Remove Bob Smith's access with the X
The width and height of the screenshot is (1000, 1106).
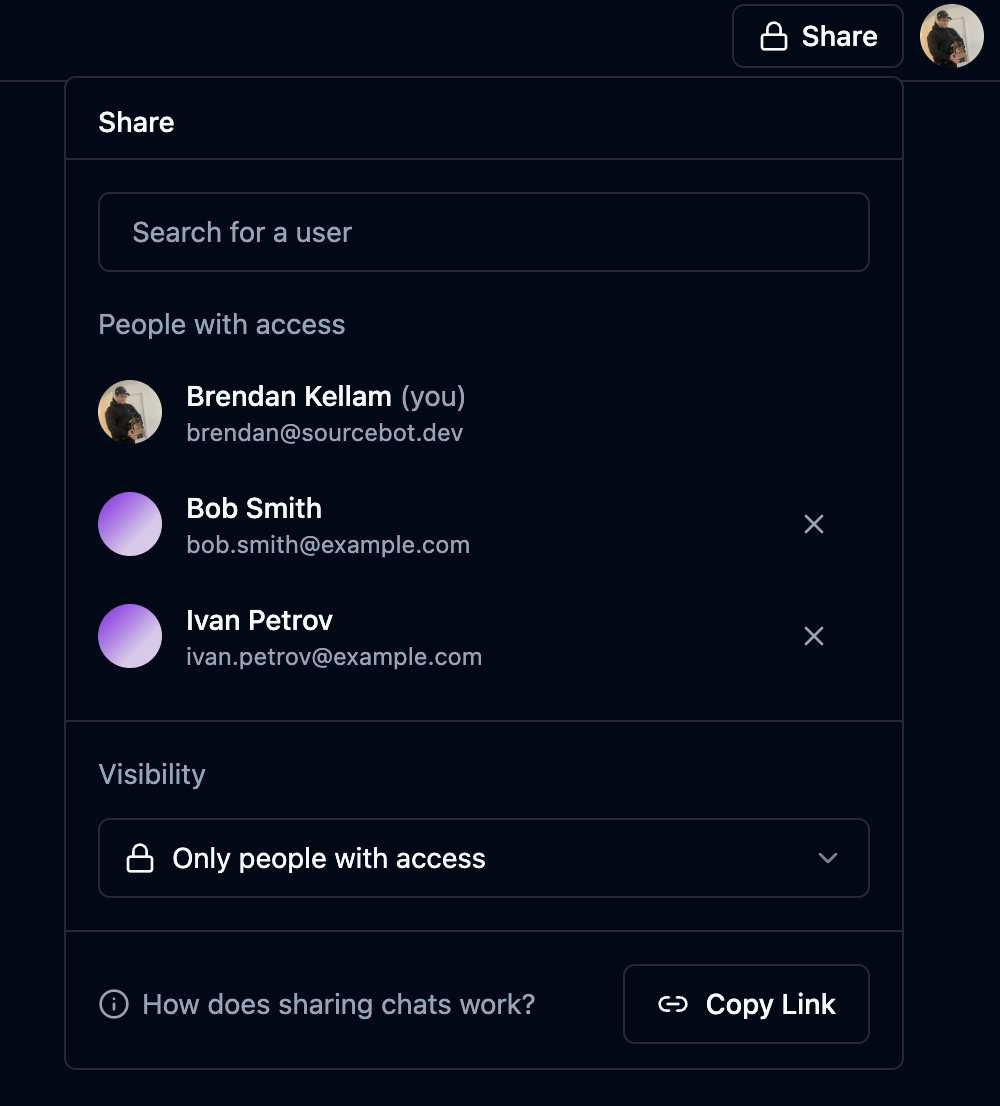click(813, 524)
